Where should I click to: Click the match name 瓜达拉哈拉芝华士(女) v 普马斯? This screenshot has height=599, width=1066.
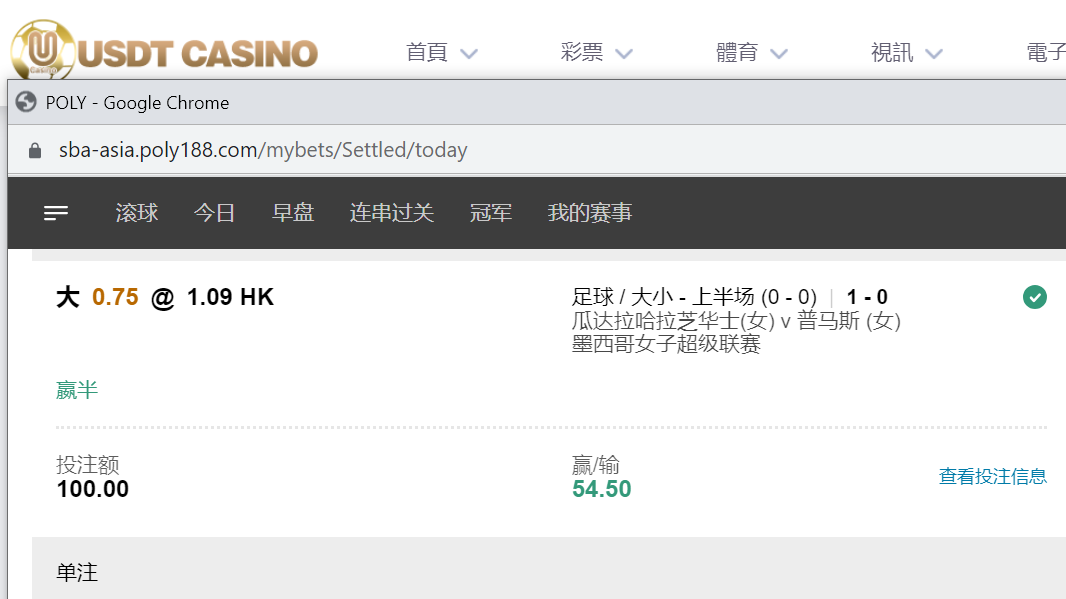click(x=736, y=320)
